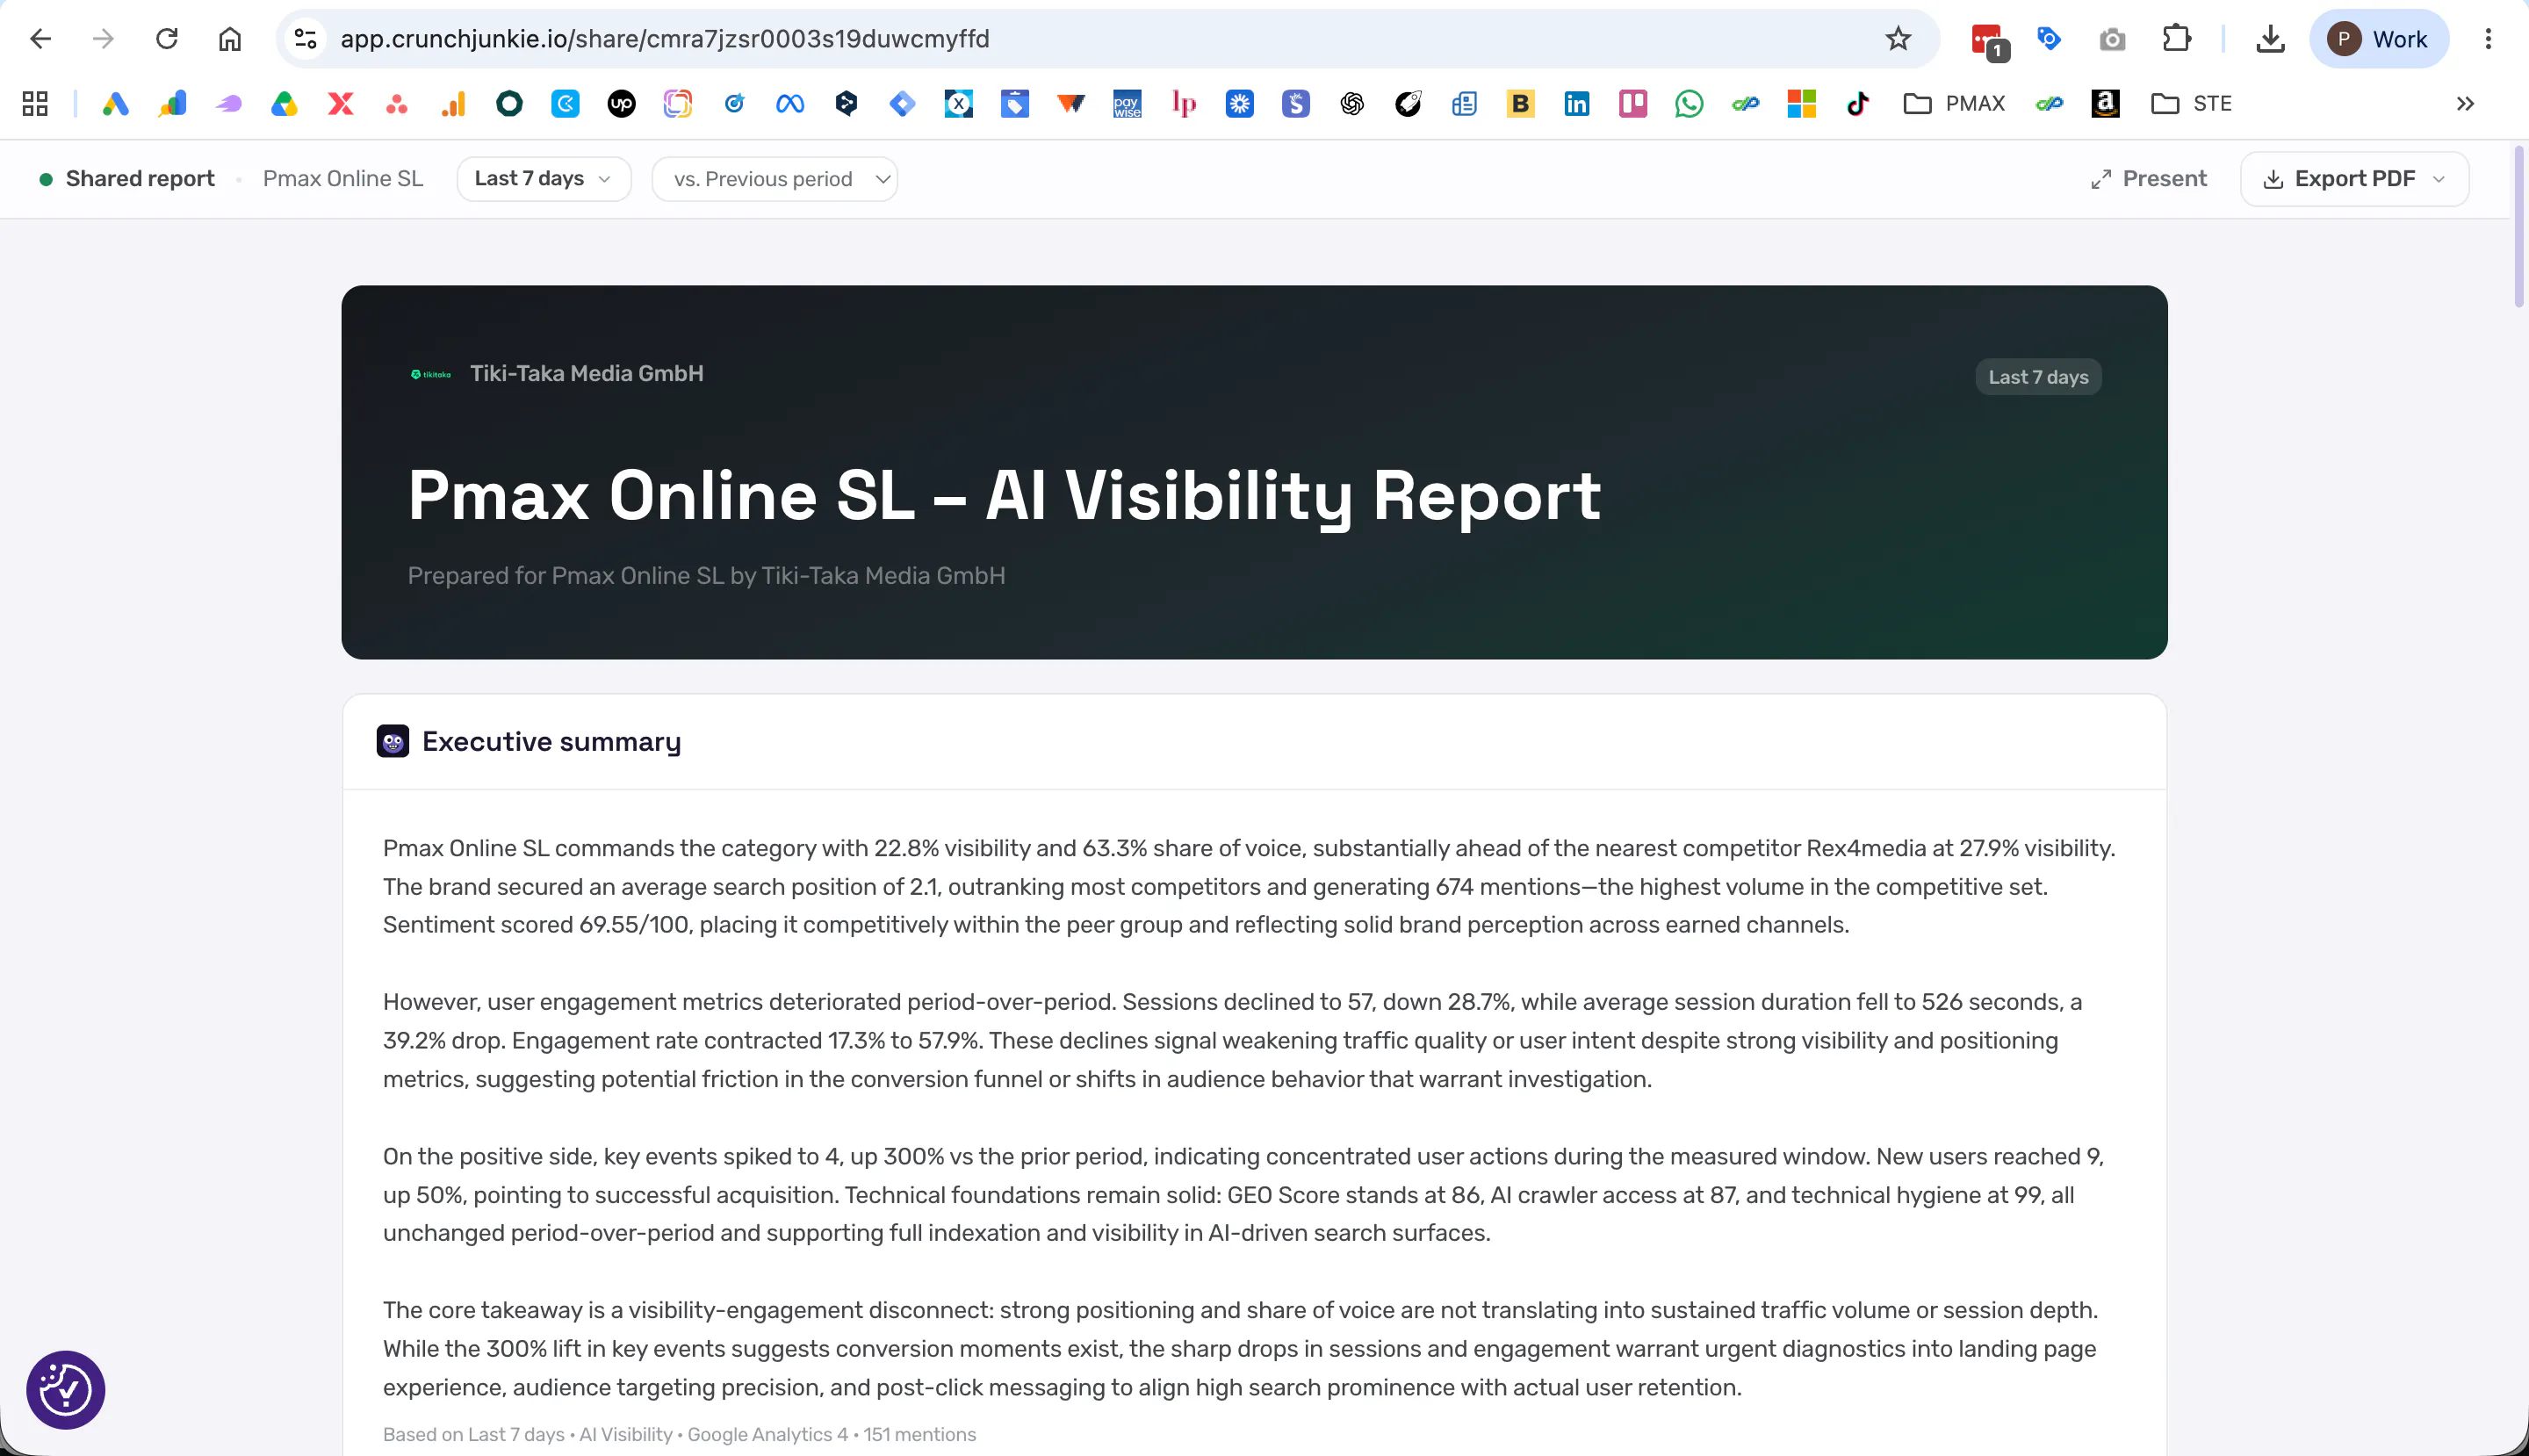2529x1456 pixels.
Task: Go back to the previous page
Action: [x=40, y=39]
